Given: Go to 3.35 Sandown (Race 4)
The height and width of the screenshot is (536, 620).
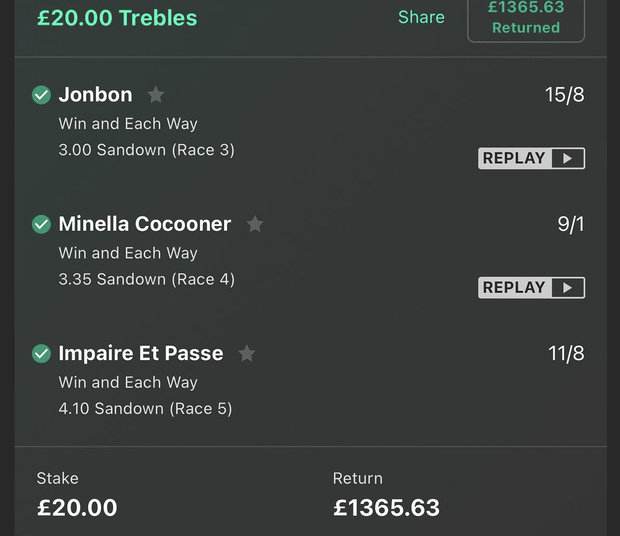Looking at the screenshot, I should click(146, 279).
